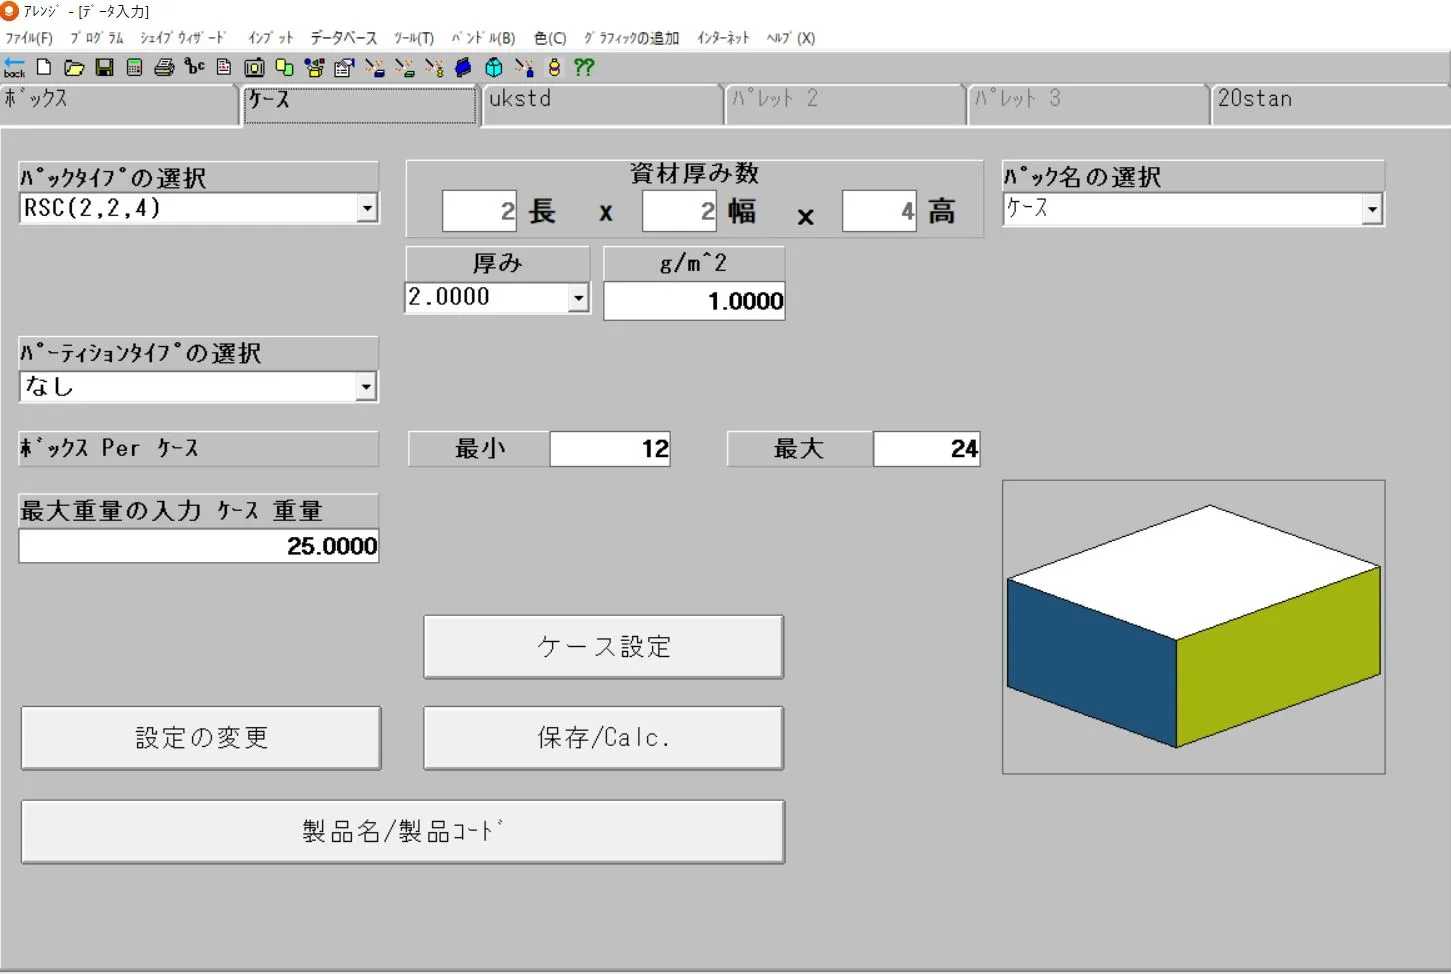Viewport: 1451px width, 974px height.
Task: Create a new file via toolbar icon
Action: click(43, 68)
